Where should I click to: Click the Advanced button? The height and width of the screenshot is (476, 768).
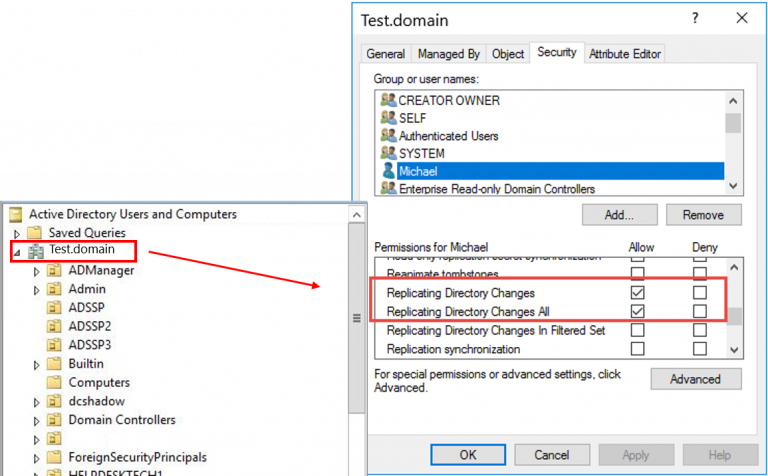(x=695, y=379)
